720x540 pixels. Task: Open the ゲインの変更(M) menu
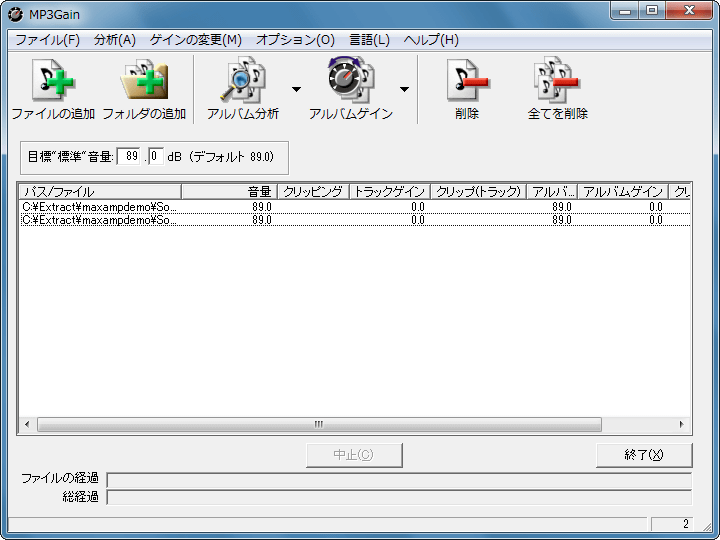coord(196,40)
